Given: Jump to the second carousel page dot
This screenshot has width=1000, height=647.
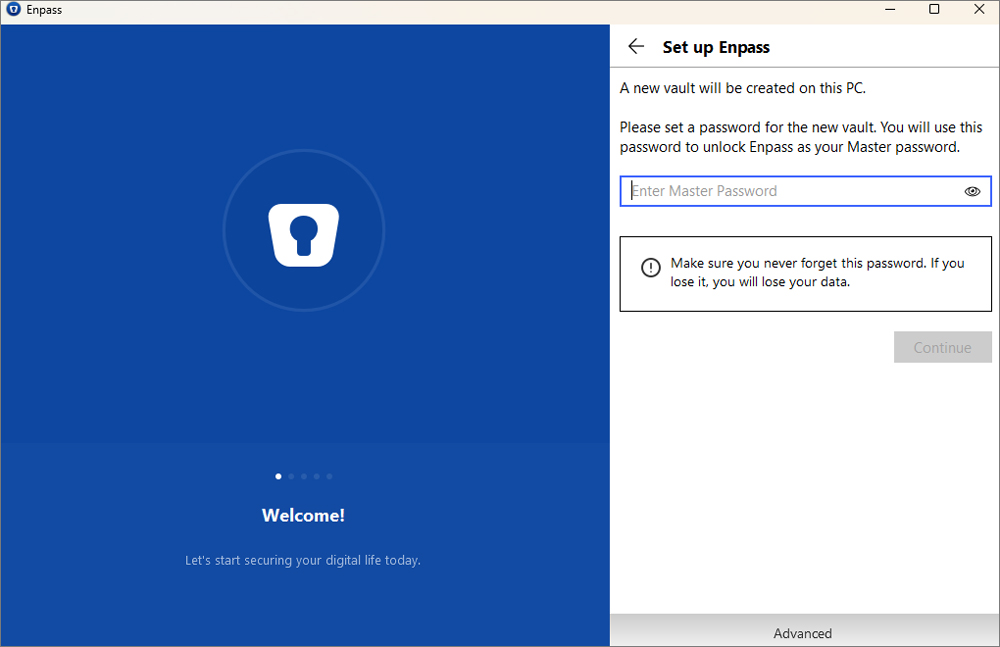Looking at the screenshot, I should (x=291, y=476).
